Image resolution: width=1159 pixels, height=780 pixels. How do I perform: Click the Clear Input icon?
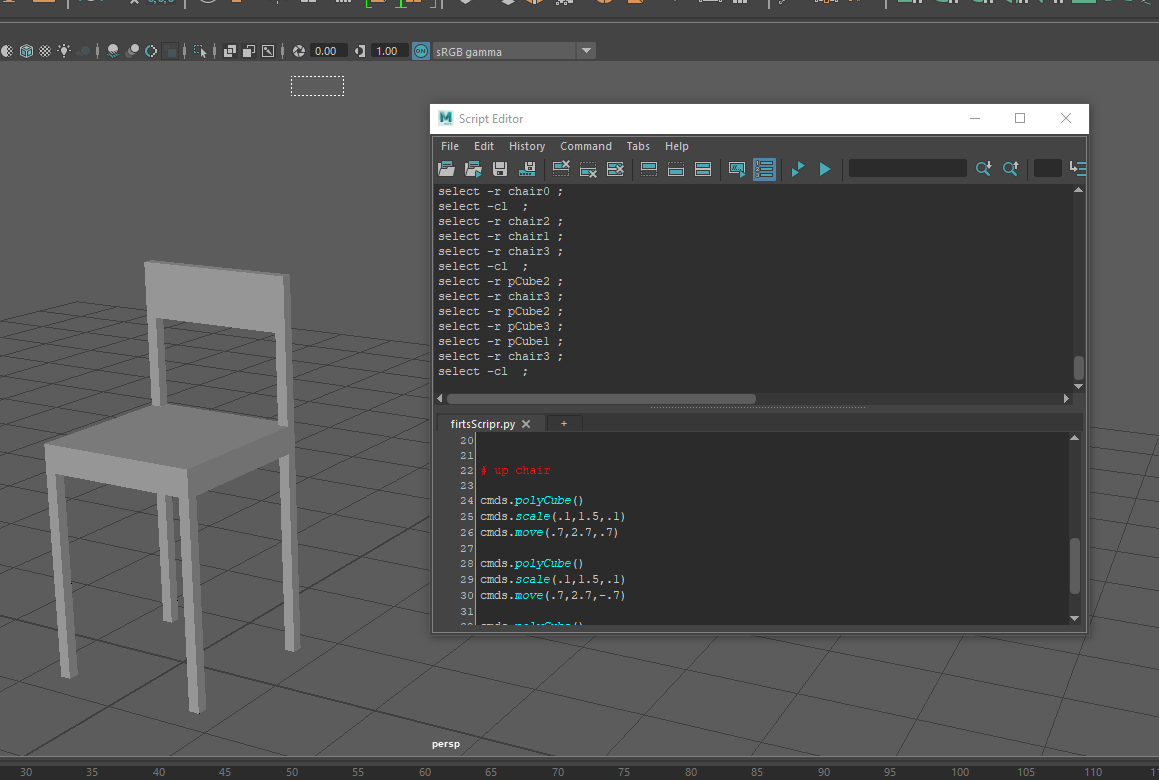point(588,169)
